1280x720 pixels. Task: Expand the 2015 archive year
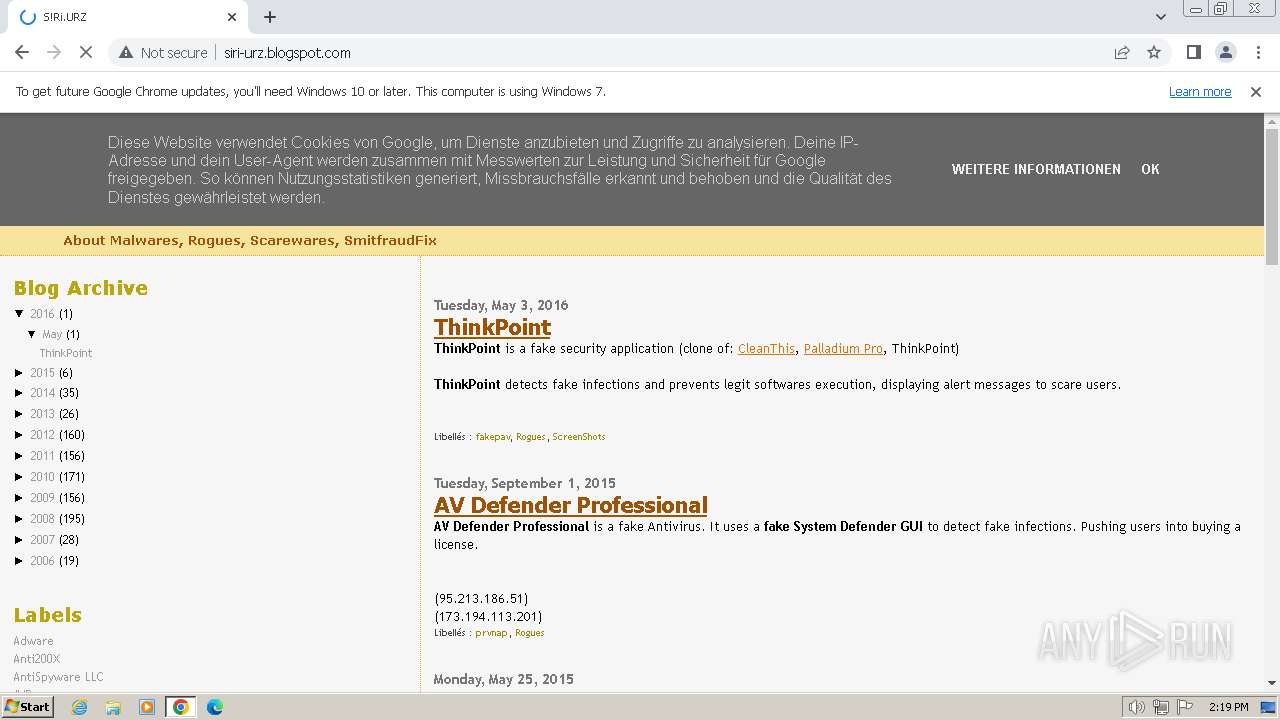(19, 373)
